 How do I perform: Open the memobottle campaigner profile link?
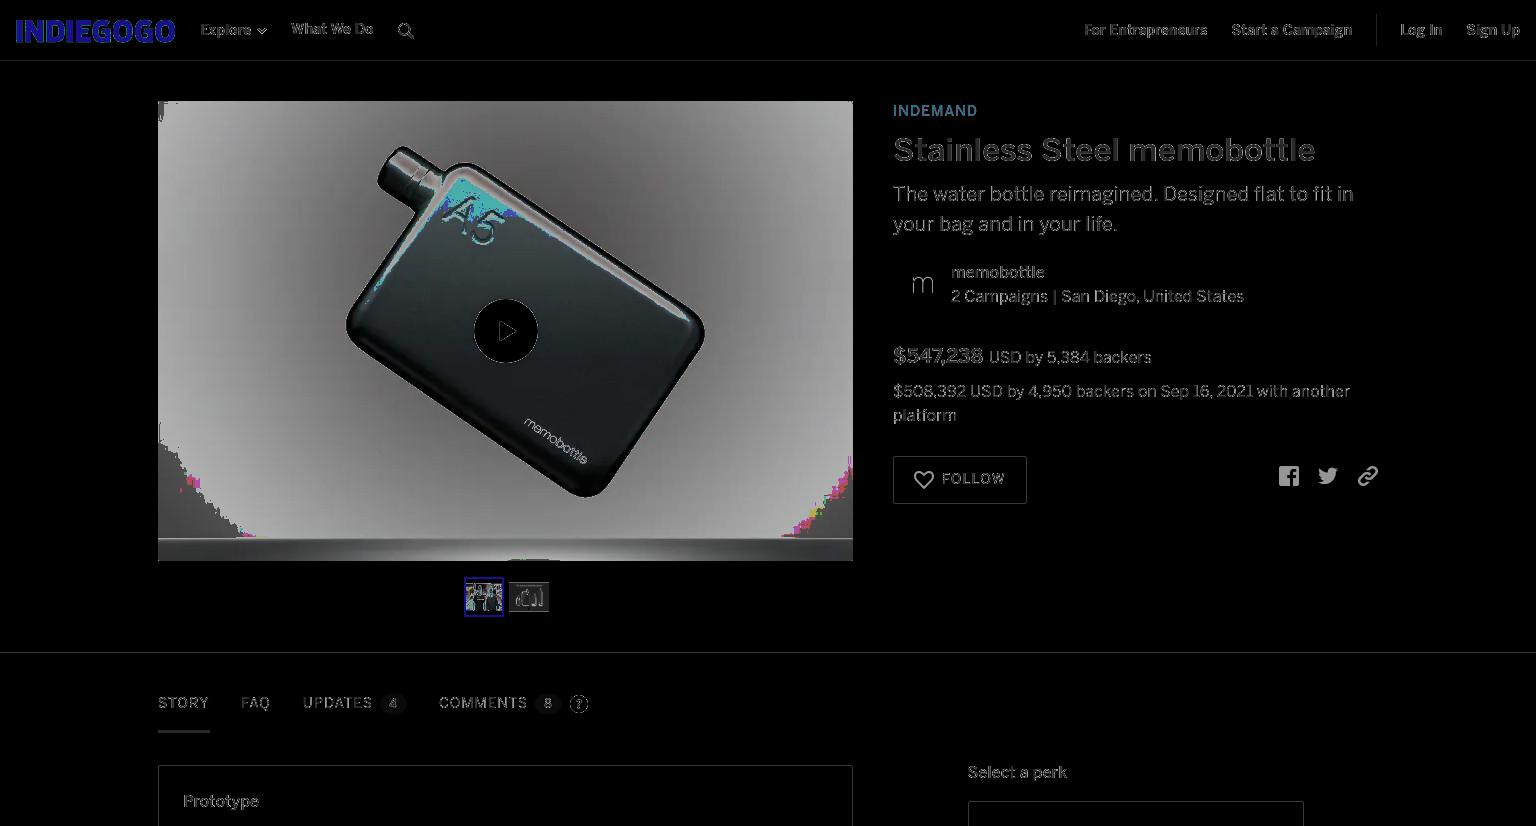[998, 272]
